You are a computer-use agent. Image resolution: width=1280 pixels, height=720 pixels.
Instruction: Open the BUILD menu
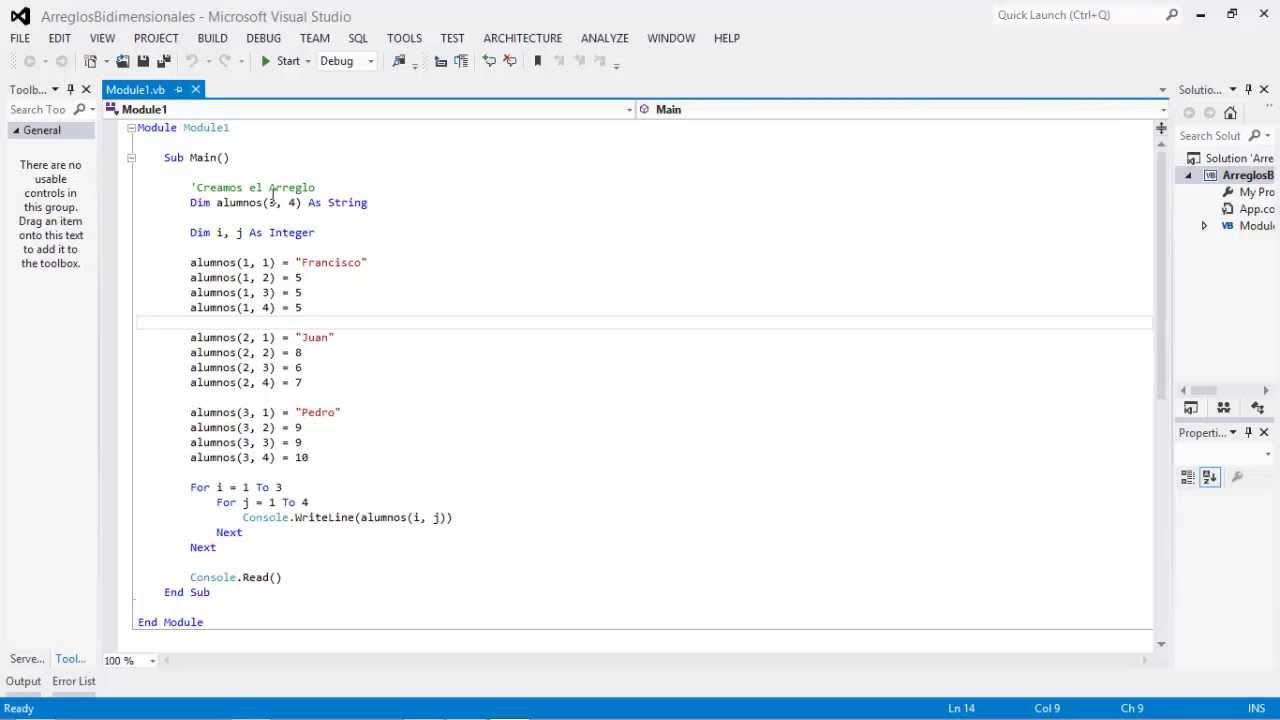(212, 38)
